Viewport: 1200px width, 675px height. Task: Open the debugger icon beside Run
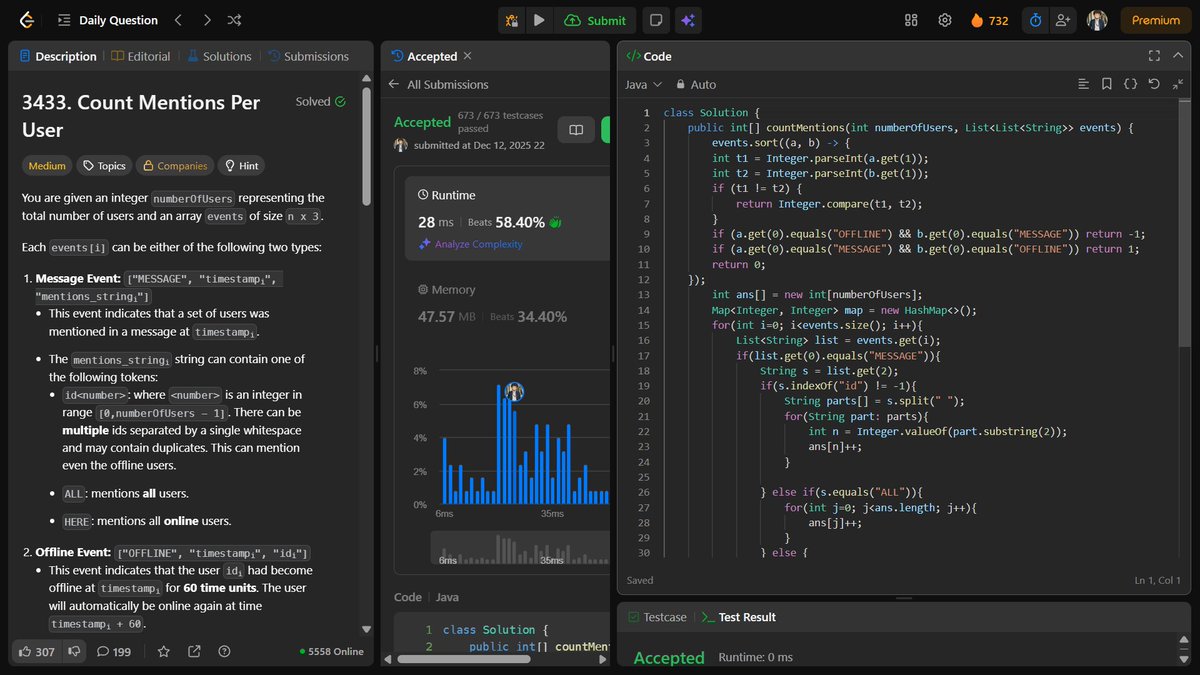point(512,20)
